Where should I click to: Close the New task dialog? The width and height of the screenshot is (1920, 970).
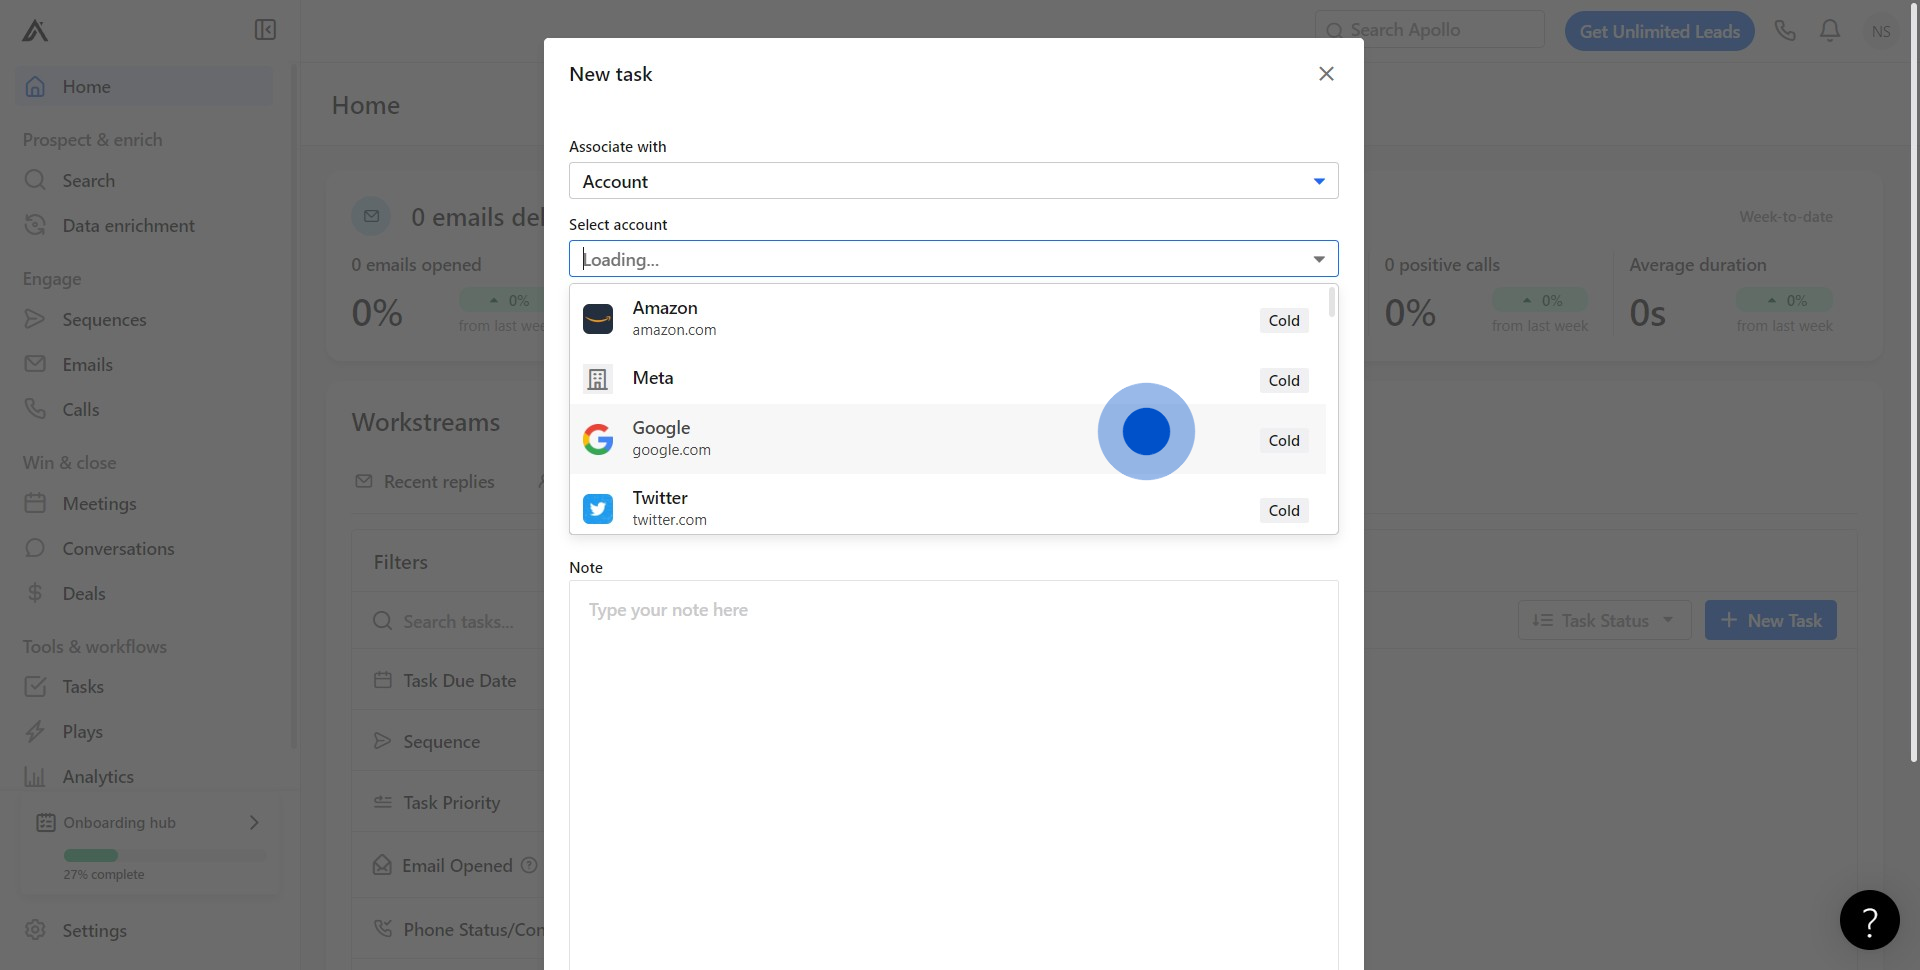click(x=1326, y=74)
